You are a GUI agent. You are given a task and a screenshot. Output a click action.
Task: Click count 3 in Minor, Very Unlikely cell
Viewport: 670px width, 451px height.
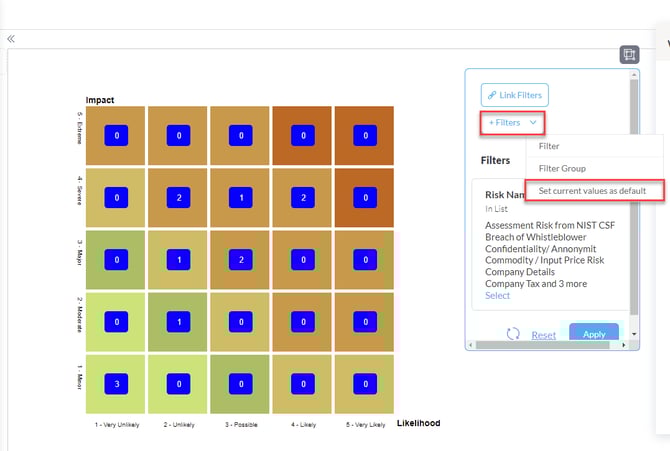point(116,384)
